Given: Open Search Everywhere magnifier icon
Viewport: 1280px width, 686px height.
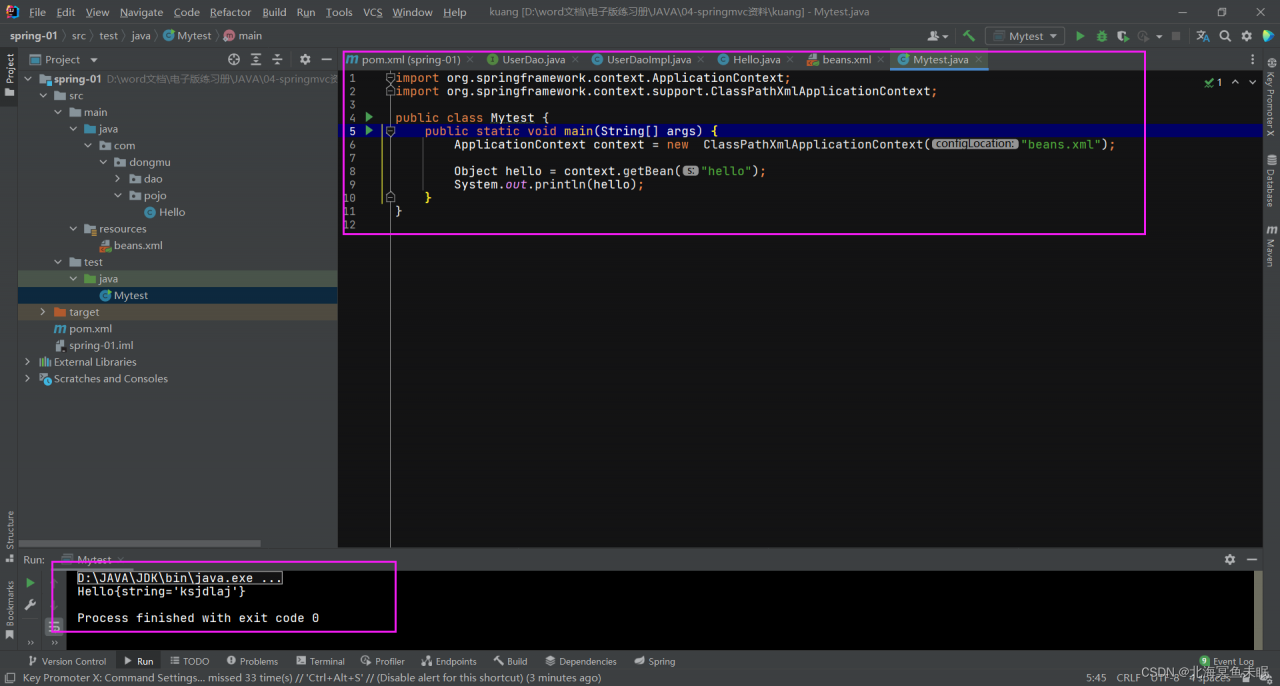Looking at the screenshot, I should click(1225, 36).
